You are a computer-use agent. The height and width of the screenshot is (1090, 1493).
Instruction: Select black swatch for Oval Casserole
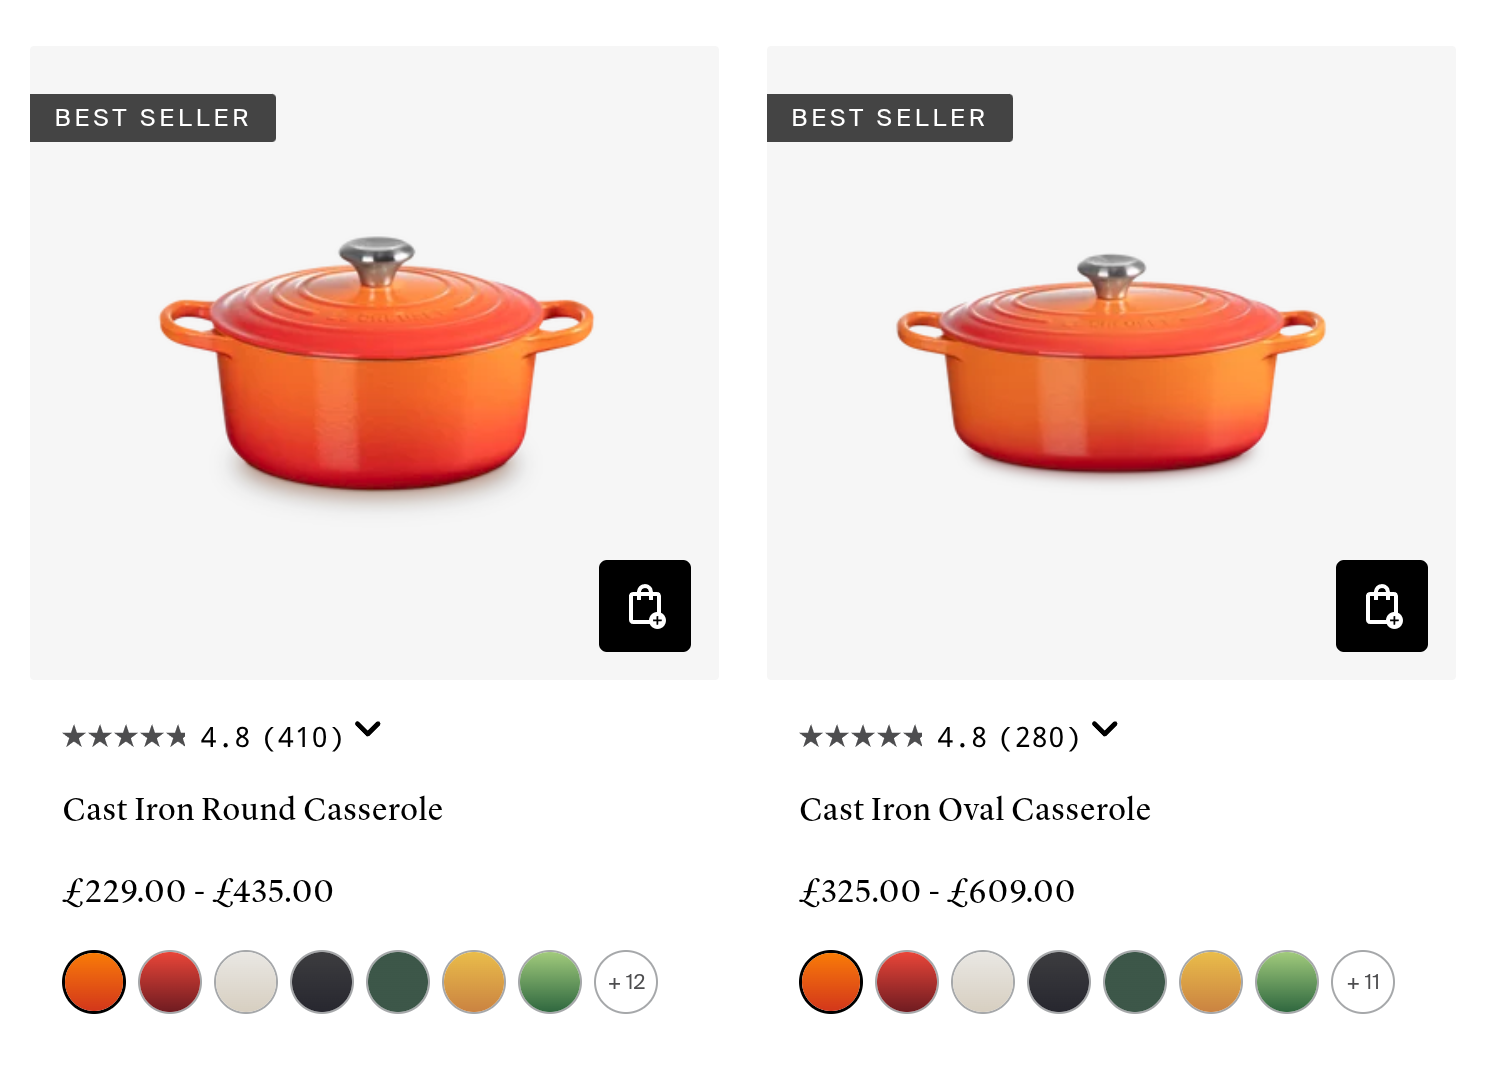(x=1059, y=982)
